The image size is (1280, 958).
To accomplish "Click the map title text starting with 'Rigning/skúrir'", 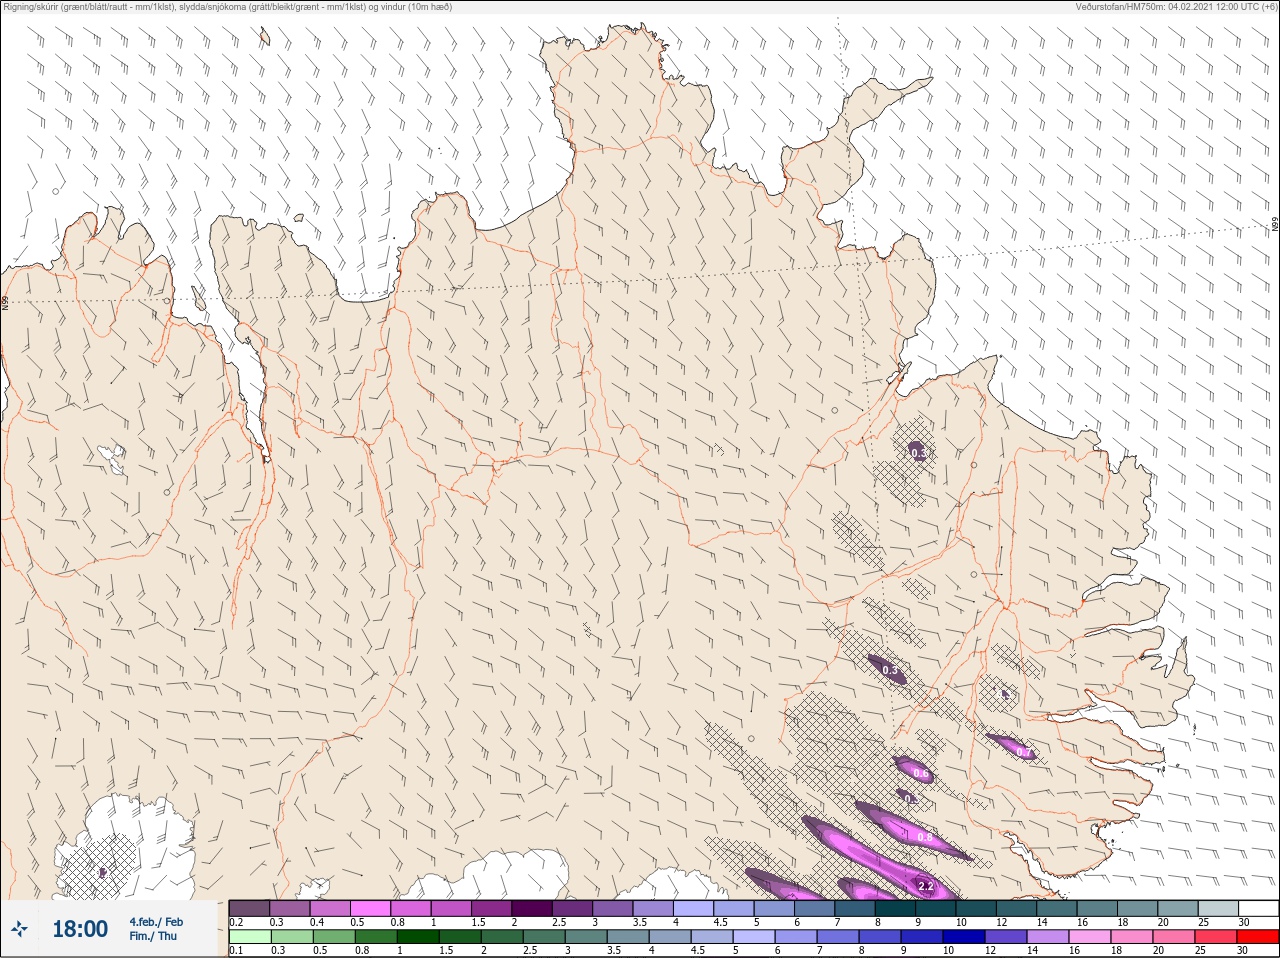I will point(228,7).
